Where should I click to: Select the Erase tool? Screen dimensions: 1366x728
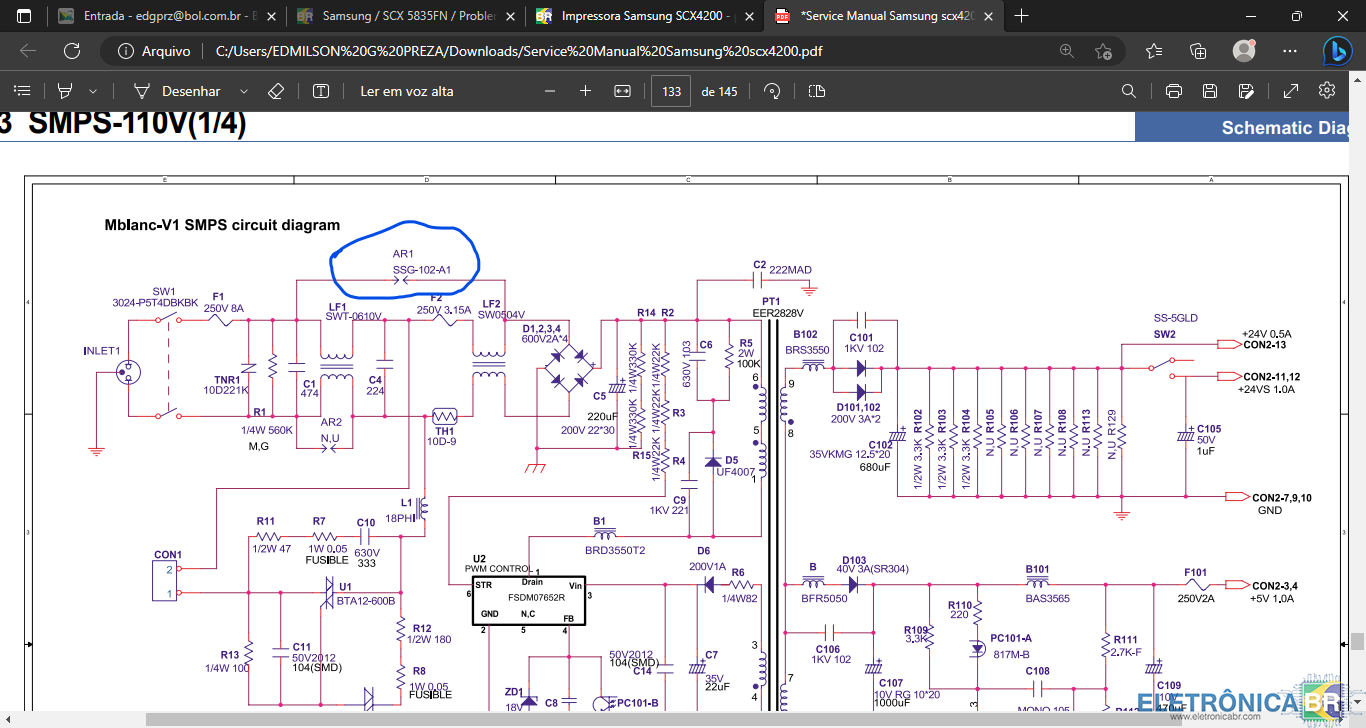[x=277, y=91]
